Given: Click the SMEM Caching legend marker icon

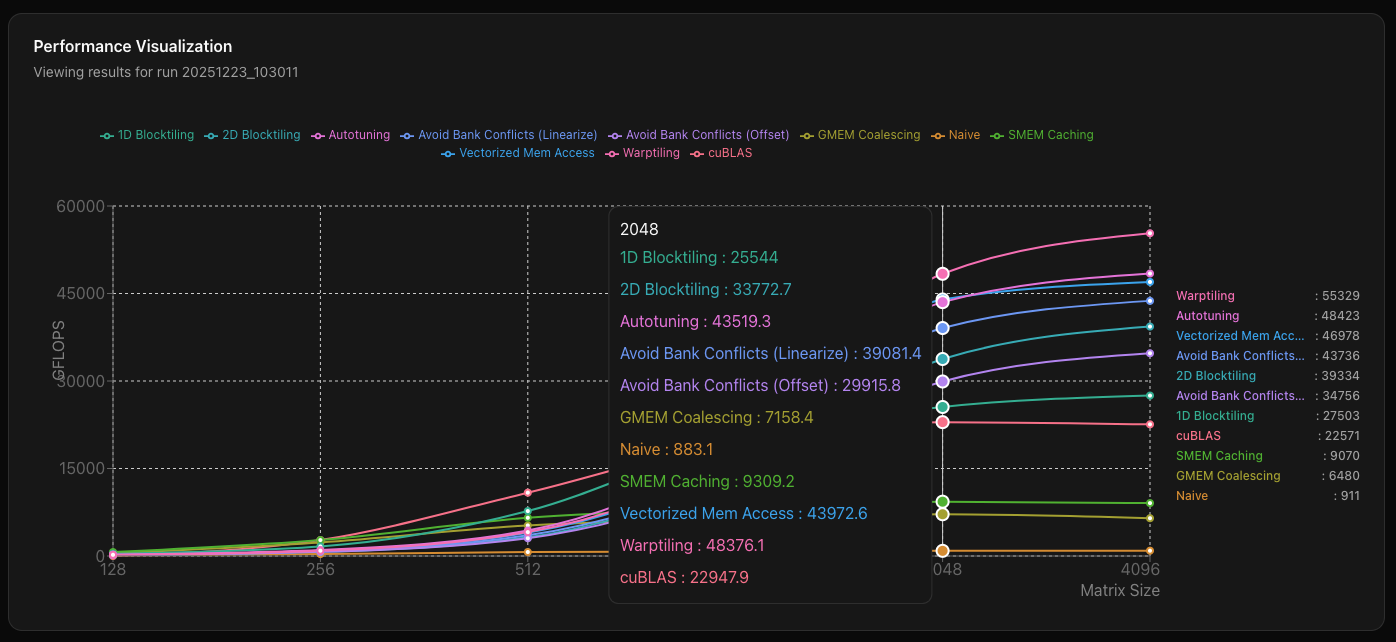Looking at the screenshot, I should pos(997,135).
